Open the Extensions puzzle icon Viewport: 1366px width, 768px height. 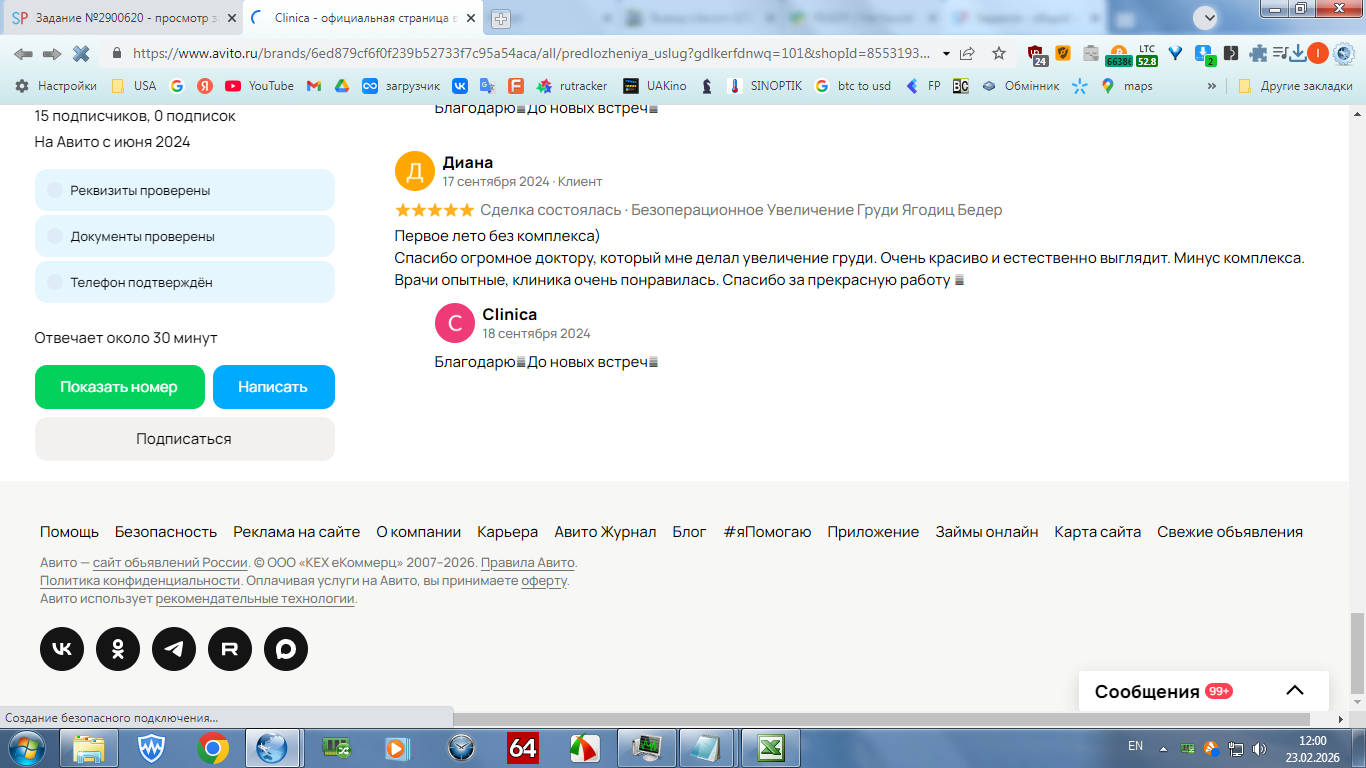tap(1258, 53)
